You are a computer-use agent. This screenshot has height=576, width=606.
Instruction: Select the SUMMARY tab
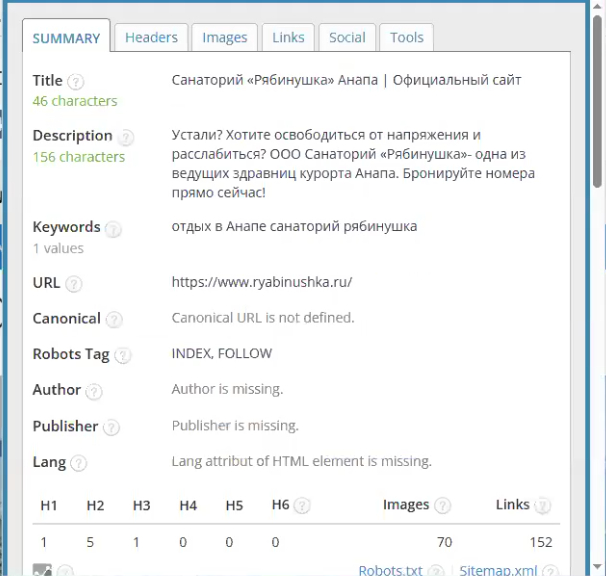66,38
